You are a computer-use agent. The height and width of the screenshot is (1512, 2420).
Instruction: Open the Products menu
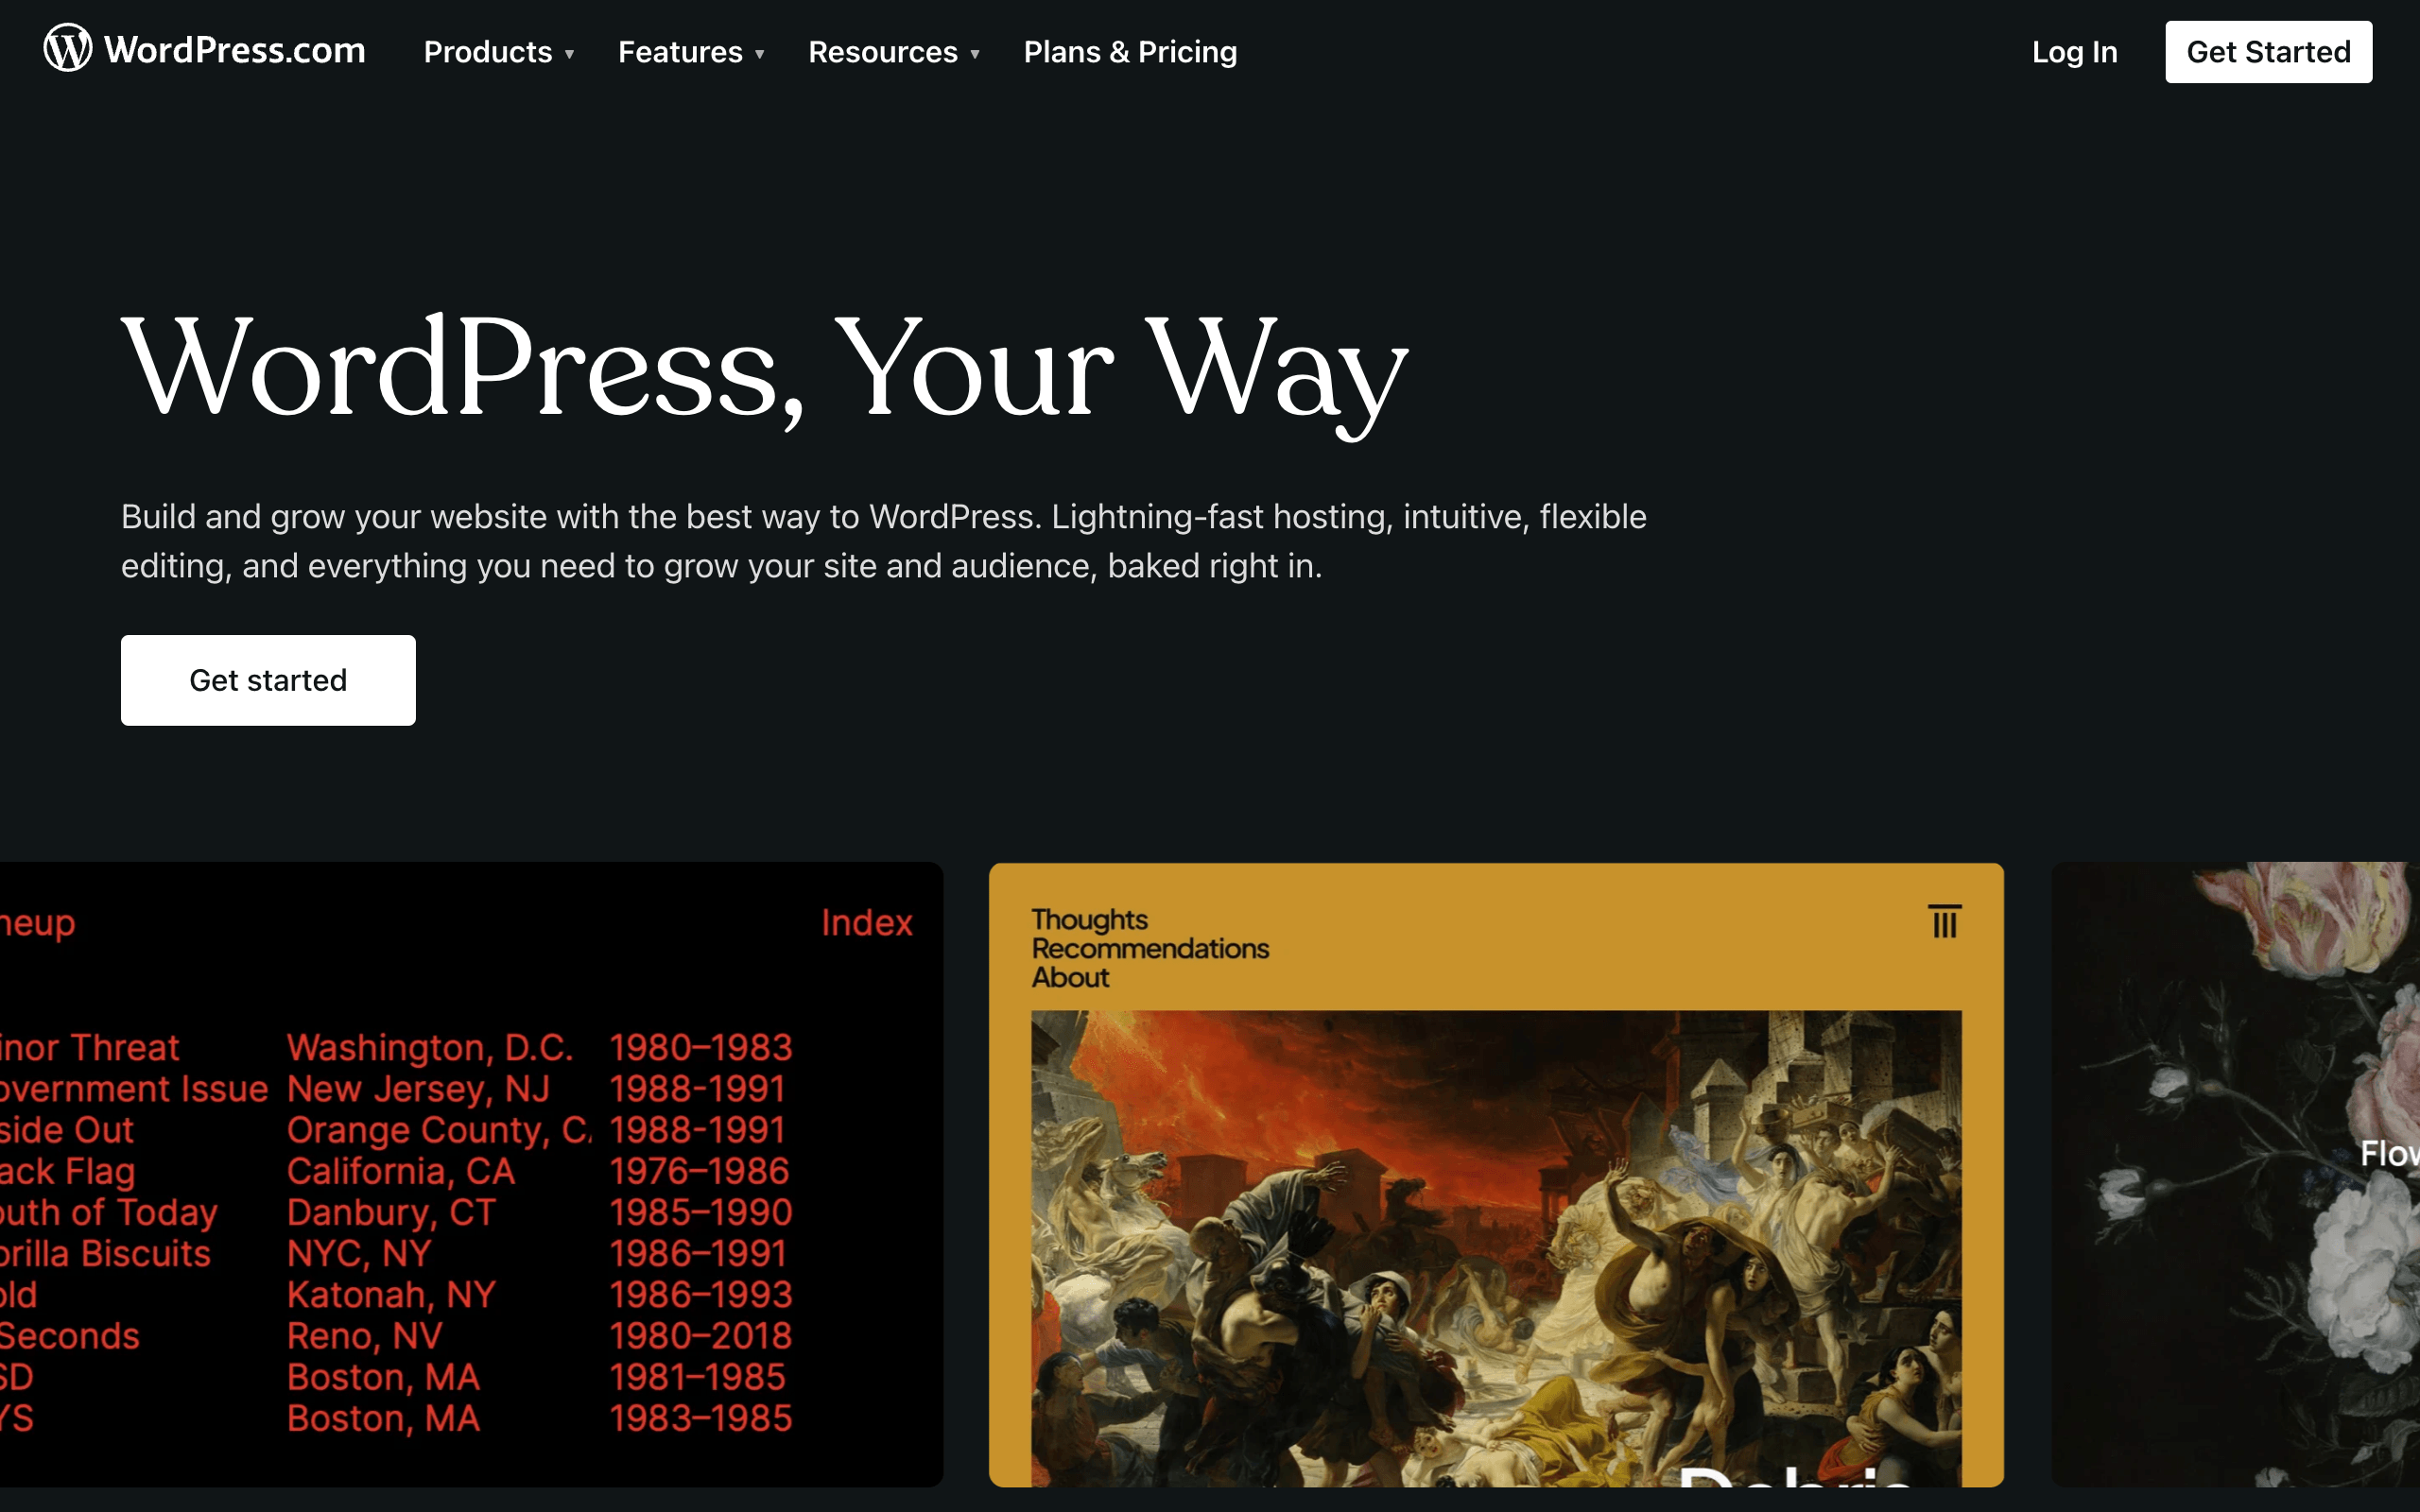coord(487,52)
